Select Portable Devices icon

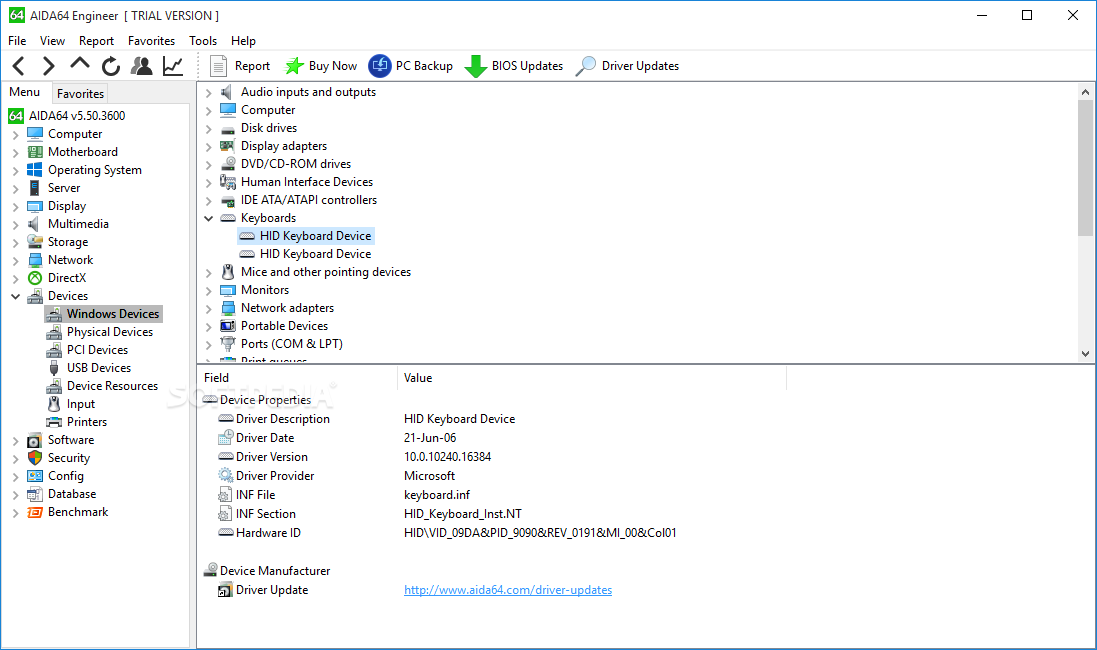pos(227,326)
